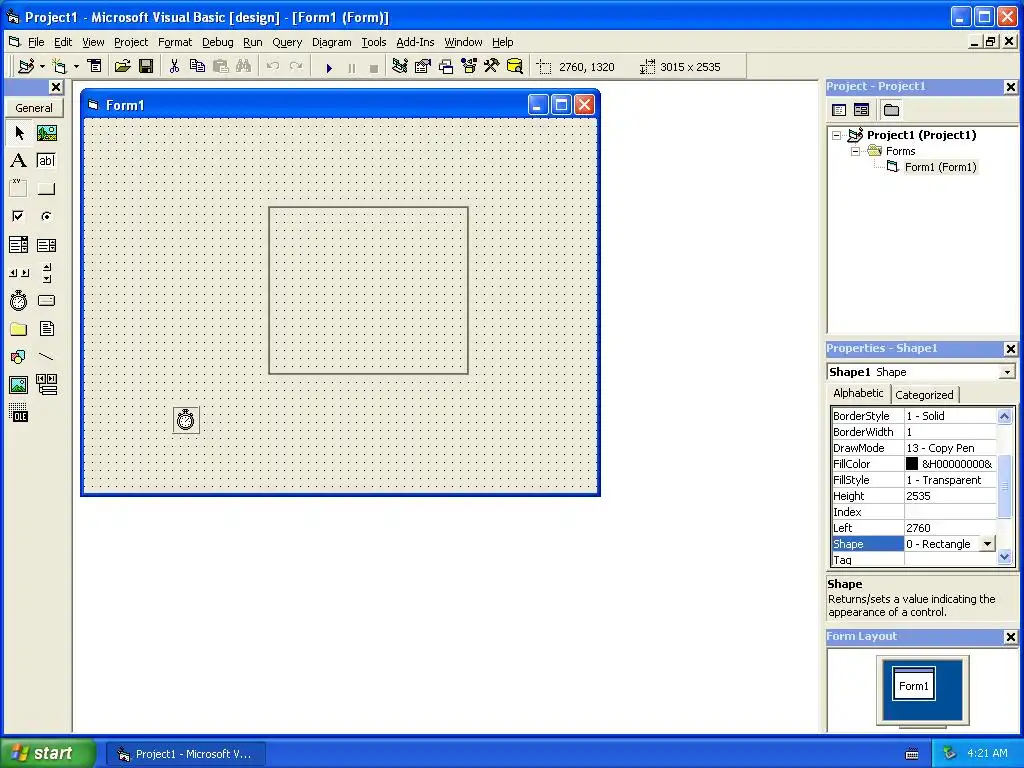
Task: Open the Object Browser toolbar icon
Action: pos(469,66)
